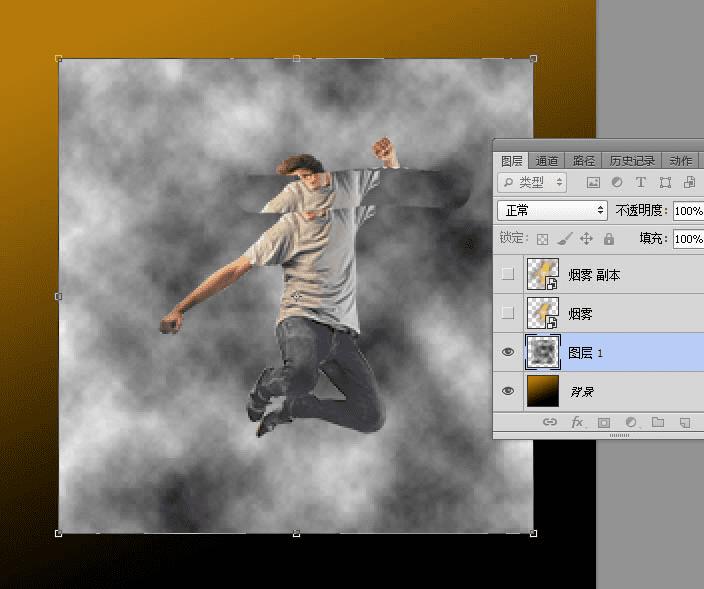Show the 烟雾 layer
Viewport: 704px width, 589px height.
point(508,313)
